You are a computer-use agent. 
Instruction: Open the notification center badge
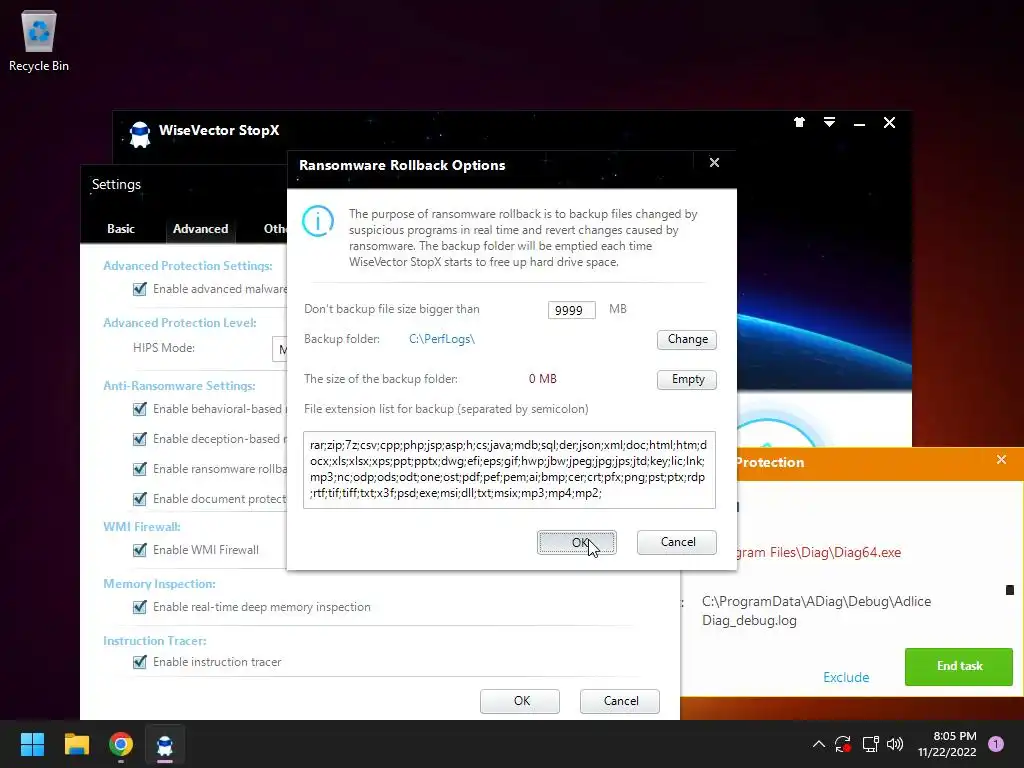996,744
